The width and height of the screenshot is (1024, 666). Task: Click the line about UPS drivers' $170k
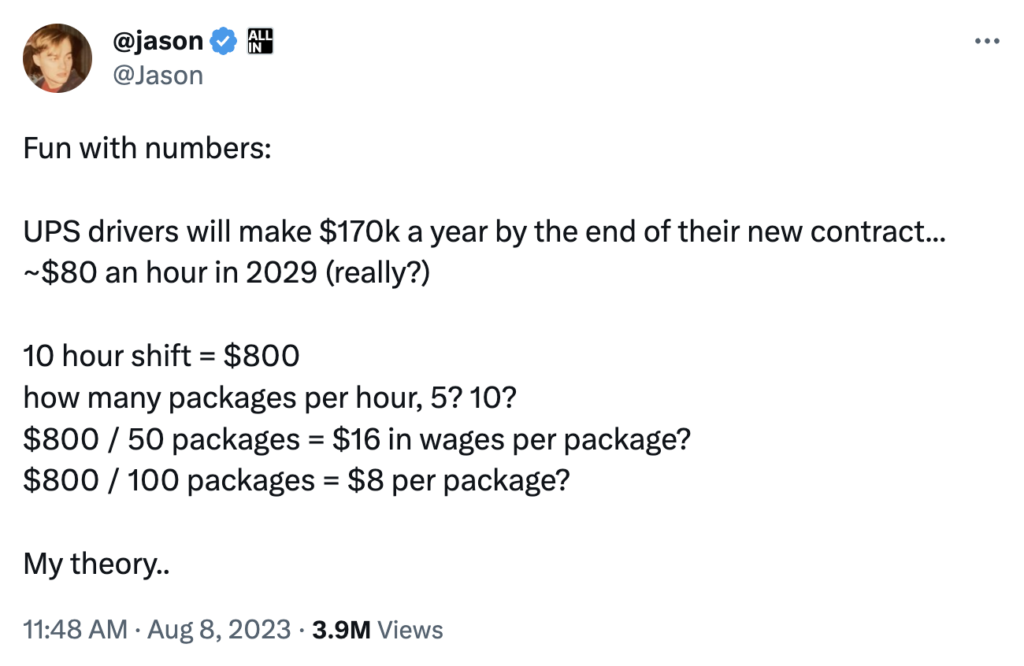tap(484, 232)
